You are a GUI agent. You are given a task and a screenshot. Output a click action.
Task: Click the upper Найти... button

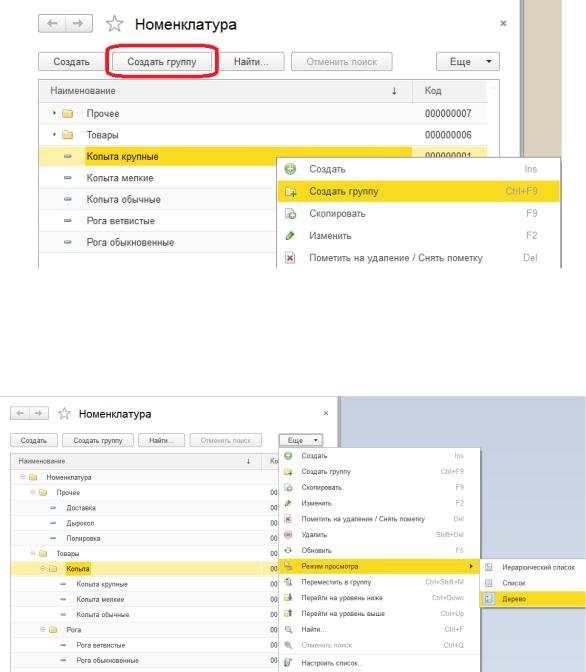pyautogui.click(x=251, y=62)
